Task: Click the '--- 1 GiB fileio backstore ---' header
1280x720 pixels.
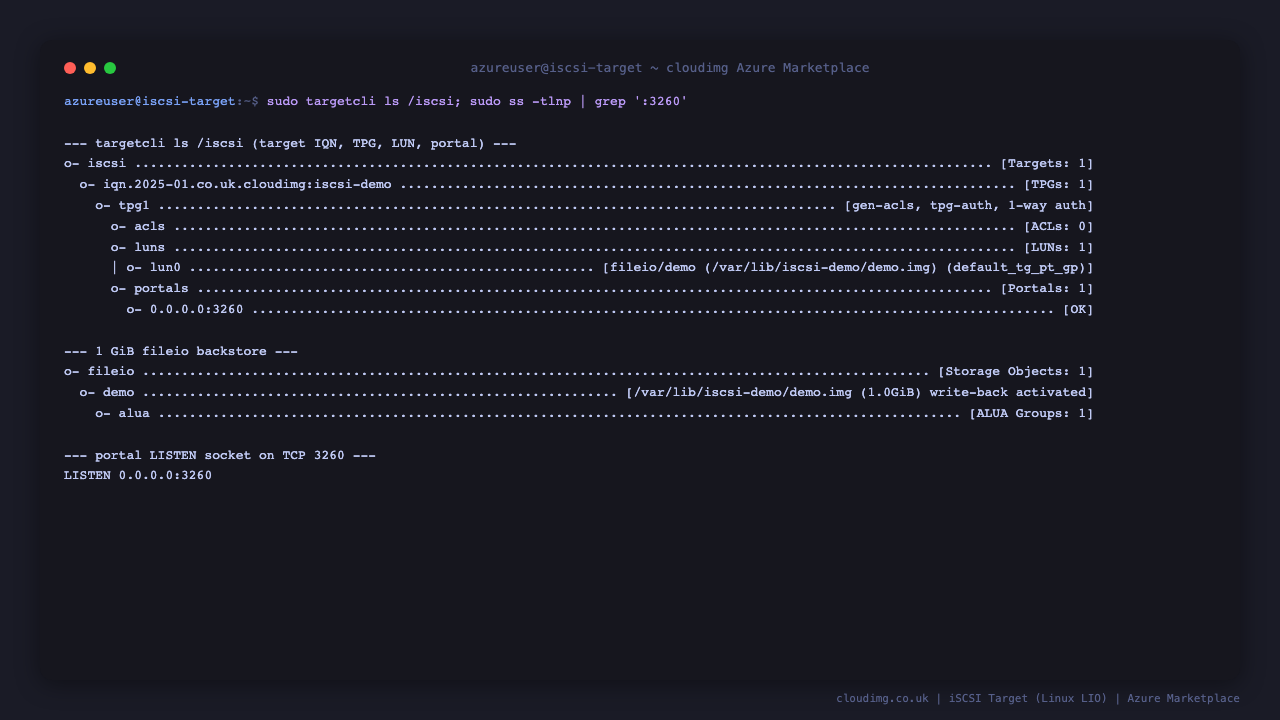Action: tap(181, 351)
